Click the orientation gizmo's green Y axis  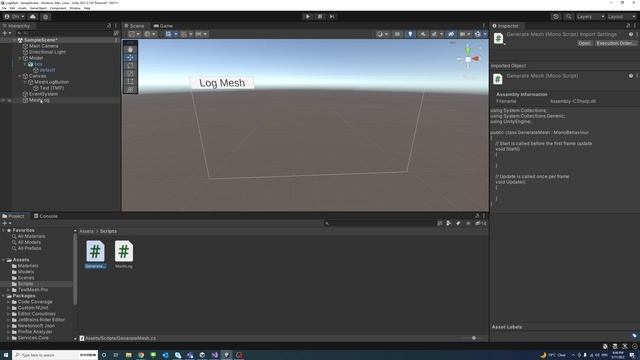tap(468, 51)
